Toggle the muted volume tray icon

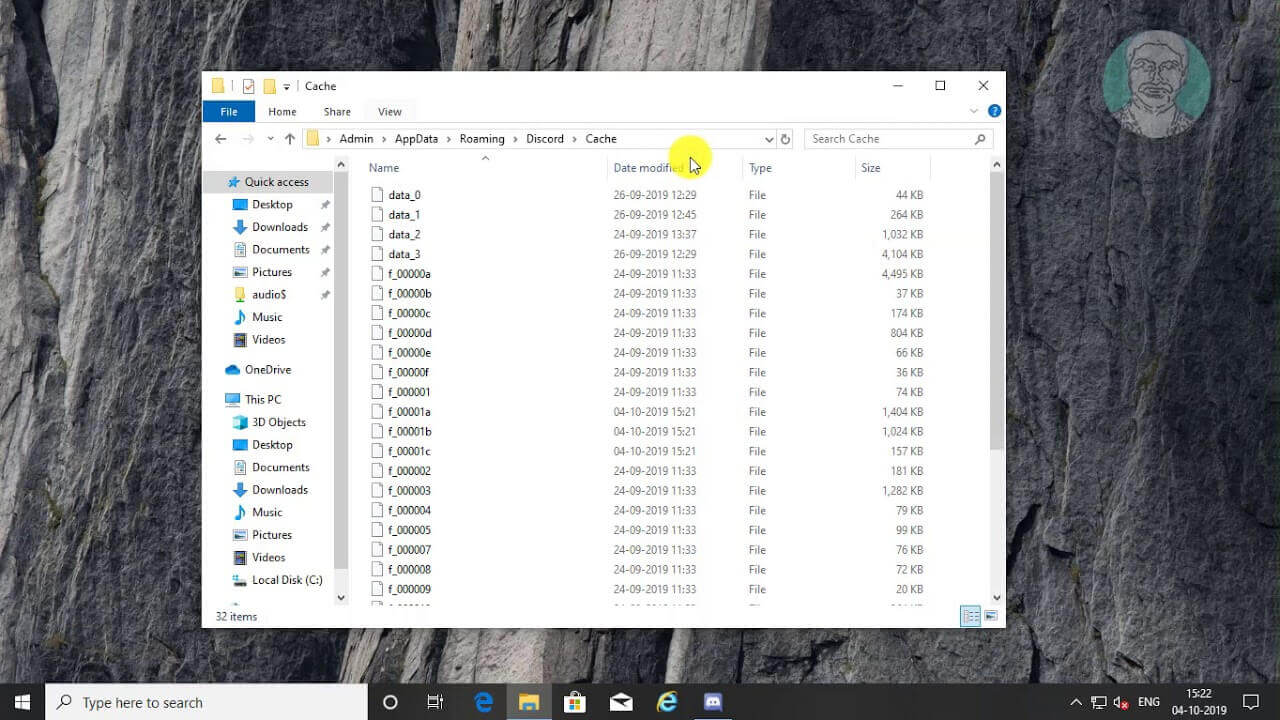click(1122, 702)
